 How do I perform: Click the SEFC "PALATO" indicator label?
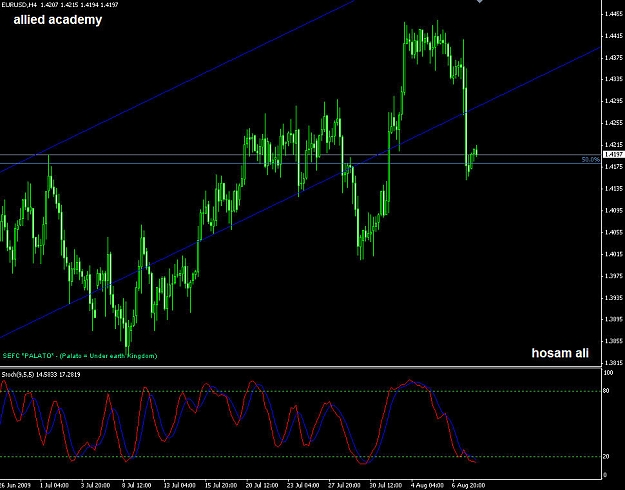click(80, 356)
